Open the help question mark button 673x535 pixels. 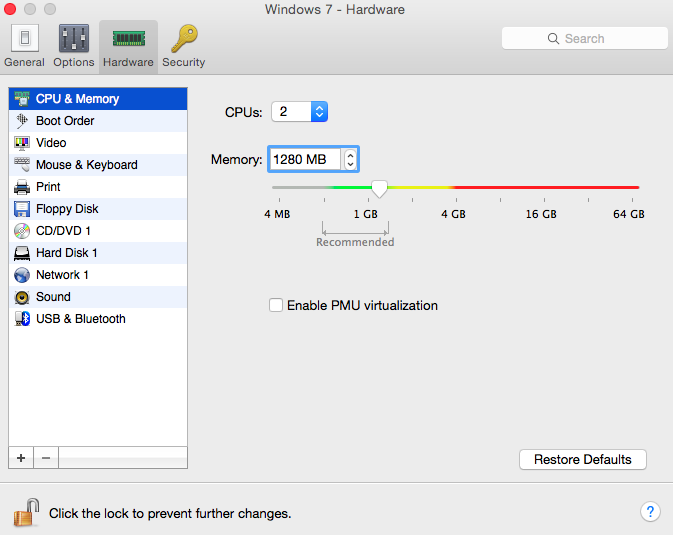pos(650,511)
